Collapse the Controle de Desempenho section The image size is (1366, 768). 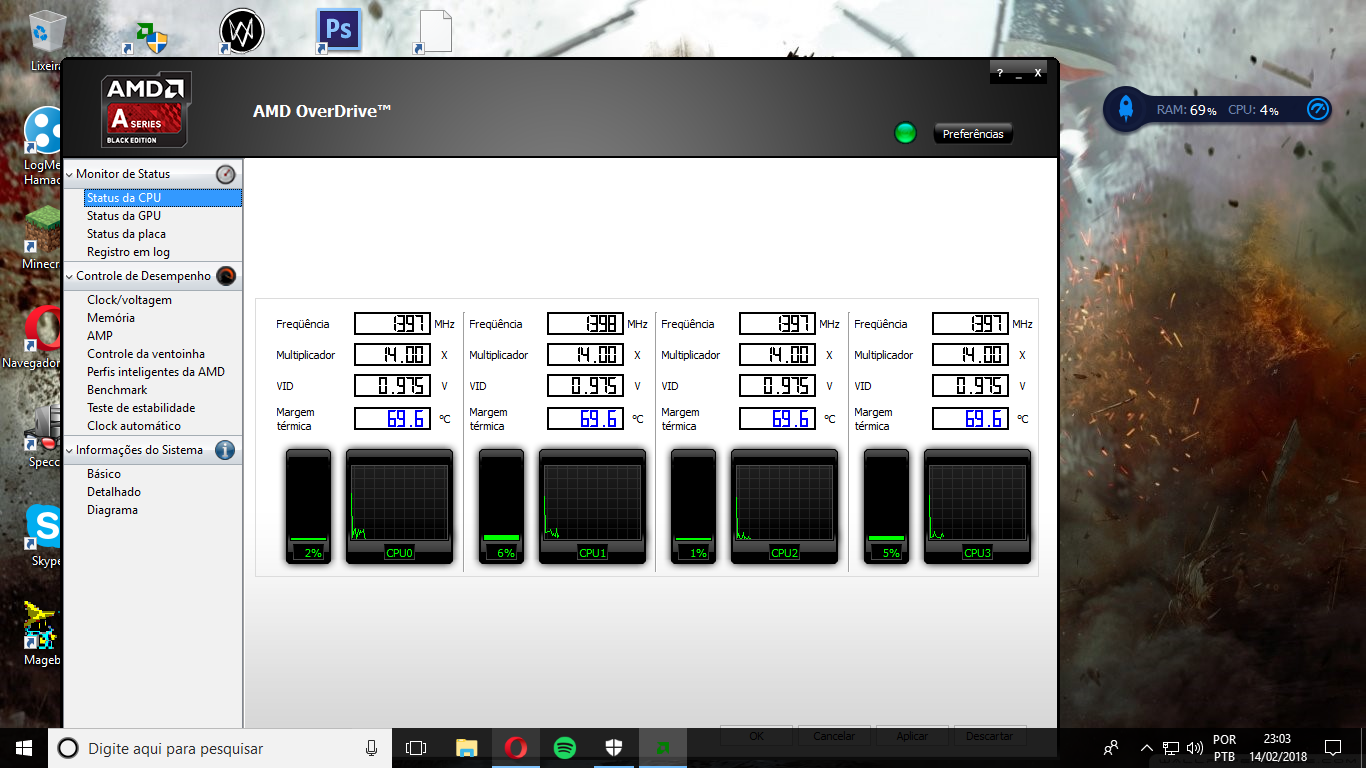coord(70,276)
